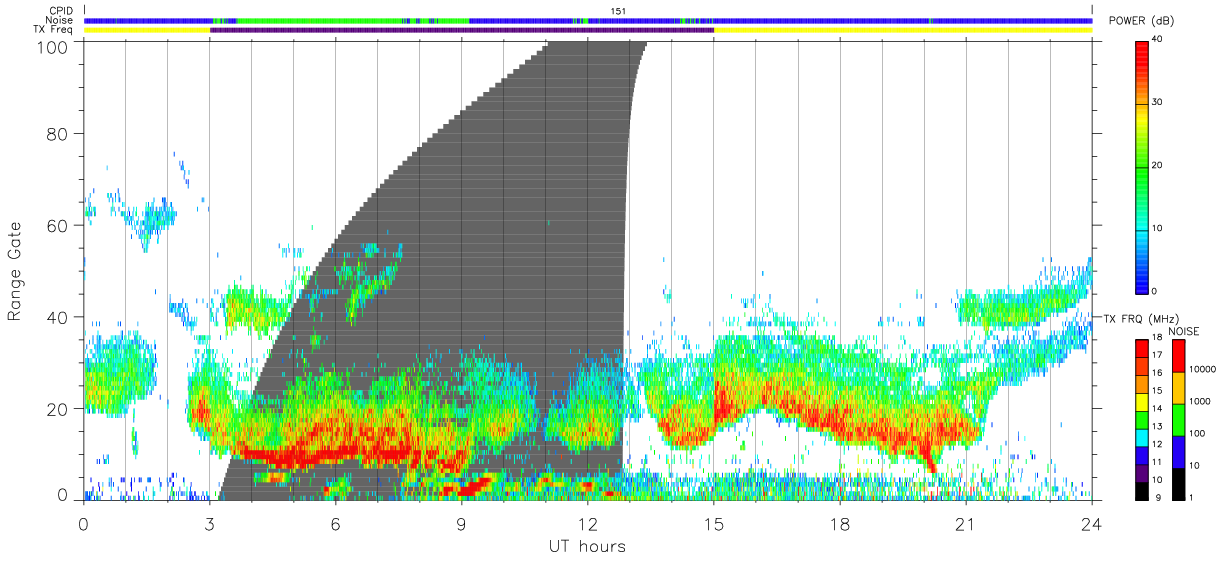Viewport: 1228px width, 567px height.
Task: Click the '1' label on NOISE scale
Action: click(1192, 497)
